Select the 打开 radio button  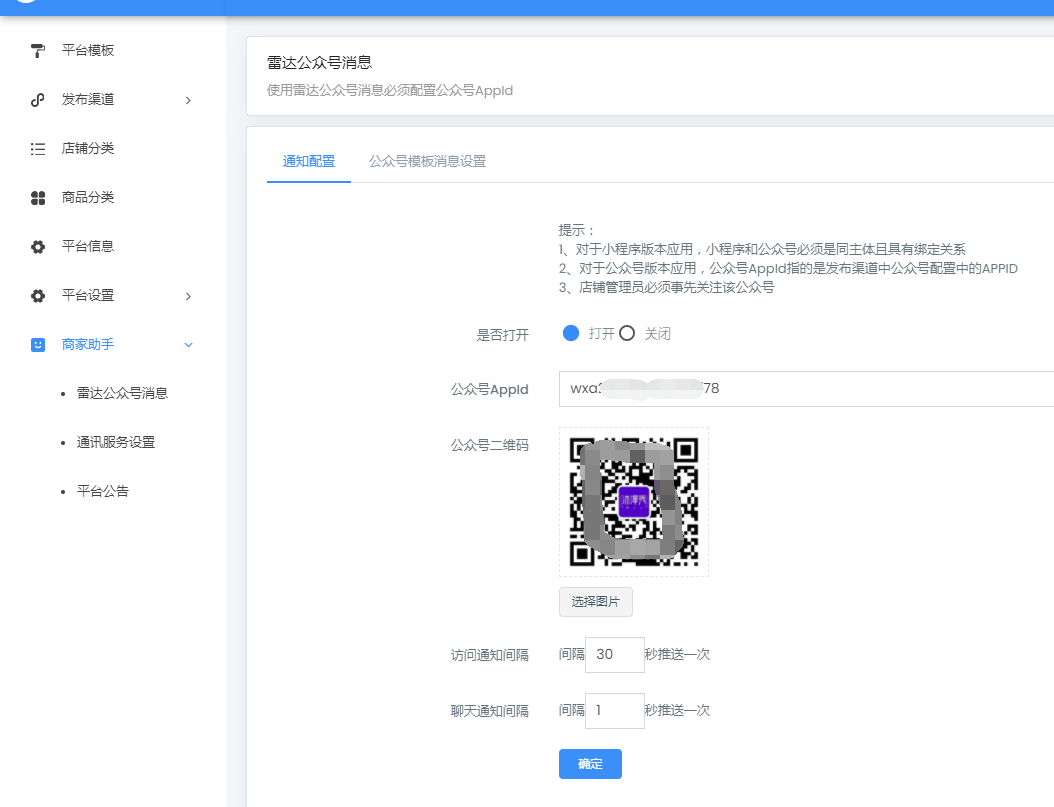(571, 333)
